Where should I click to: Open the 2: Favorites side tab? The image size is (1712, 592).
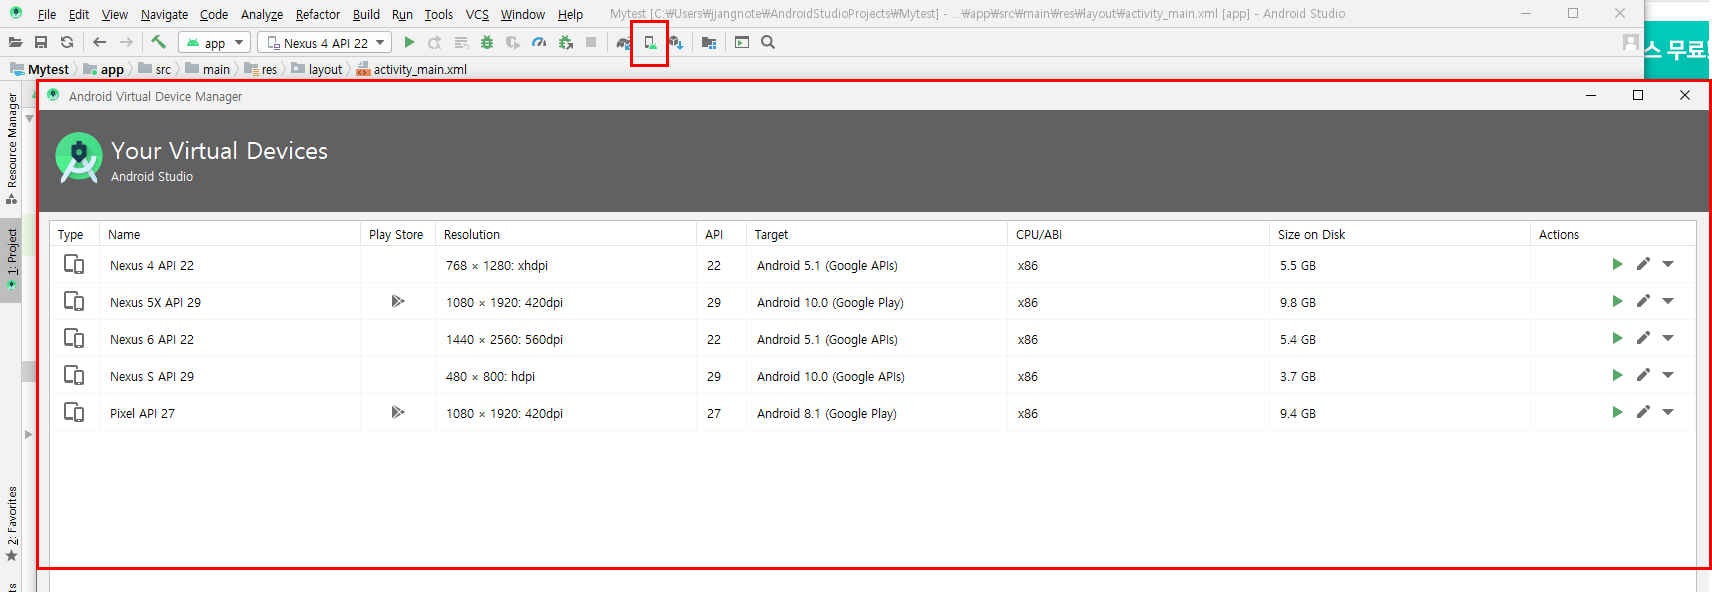[11, 524]
